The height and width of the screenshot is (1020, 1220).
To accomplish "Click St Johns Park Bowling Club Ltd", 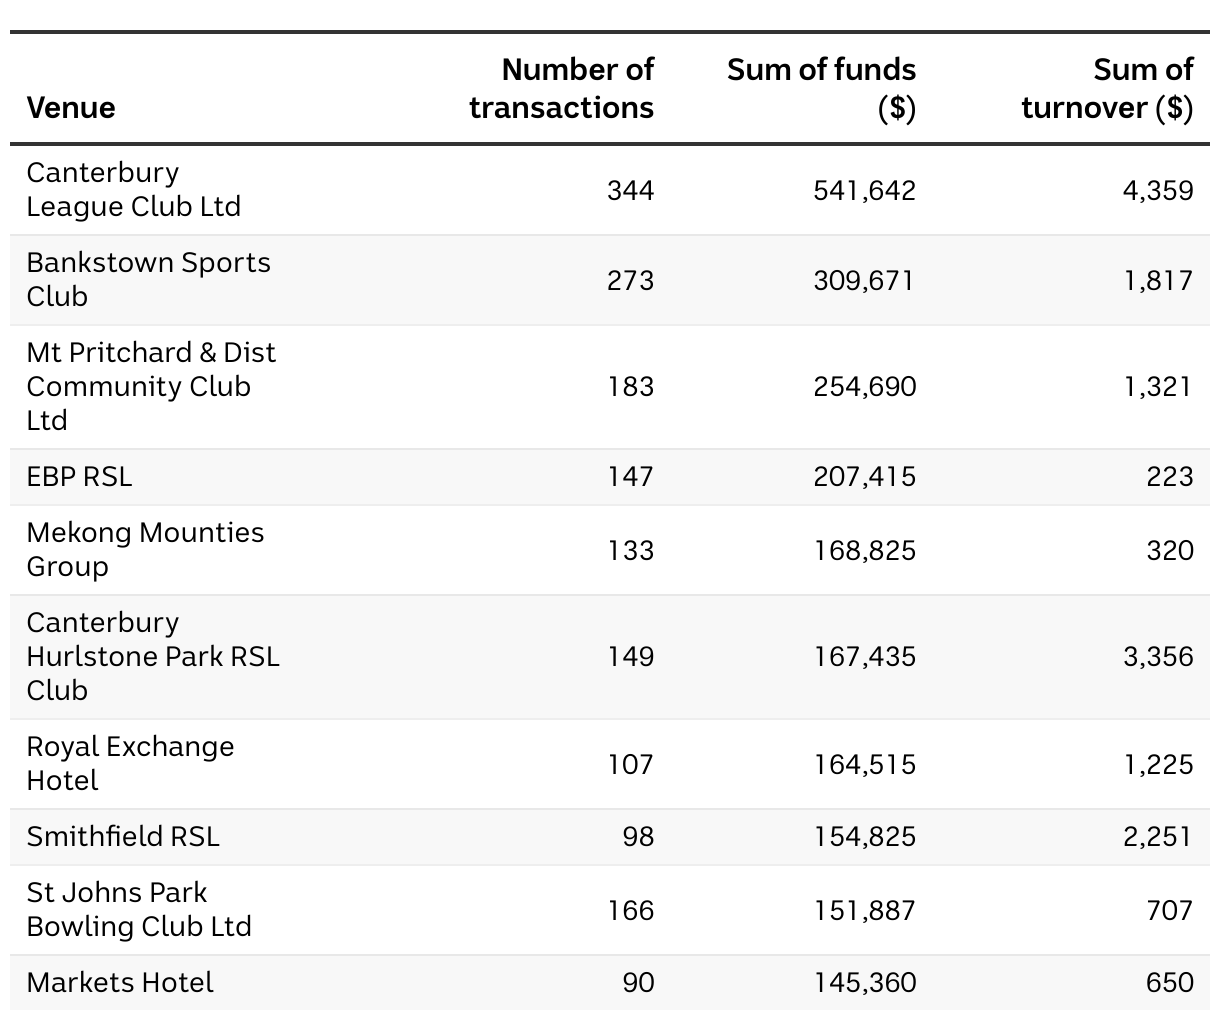I will 138,909.
